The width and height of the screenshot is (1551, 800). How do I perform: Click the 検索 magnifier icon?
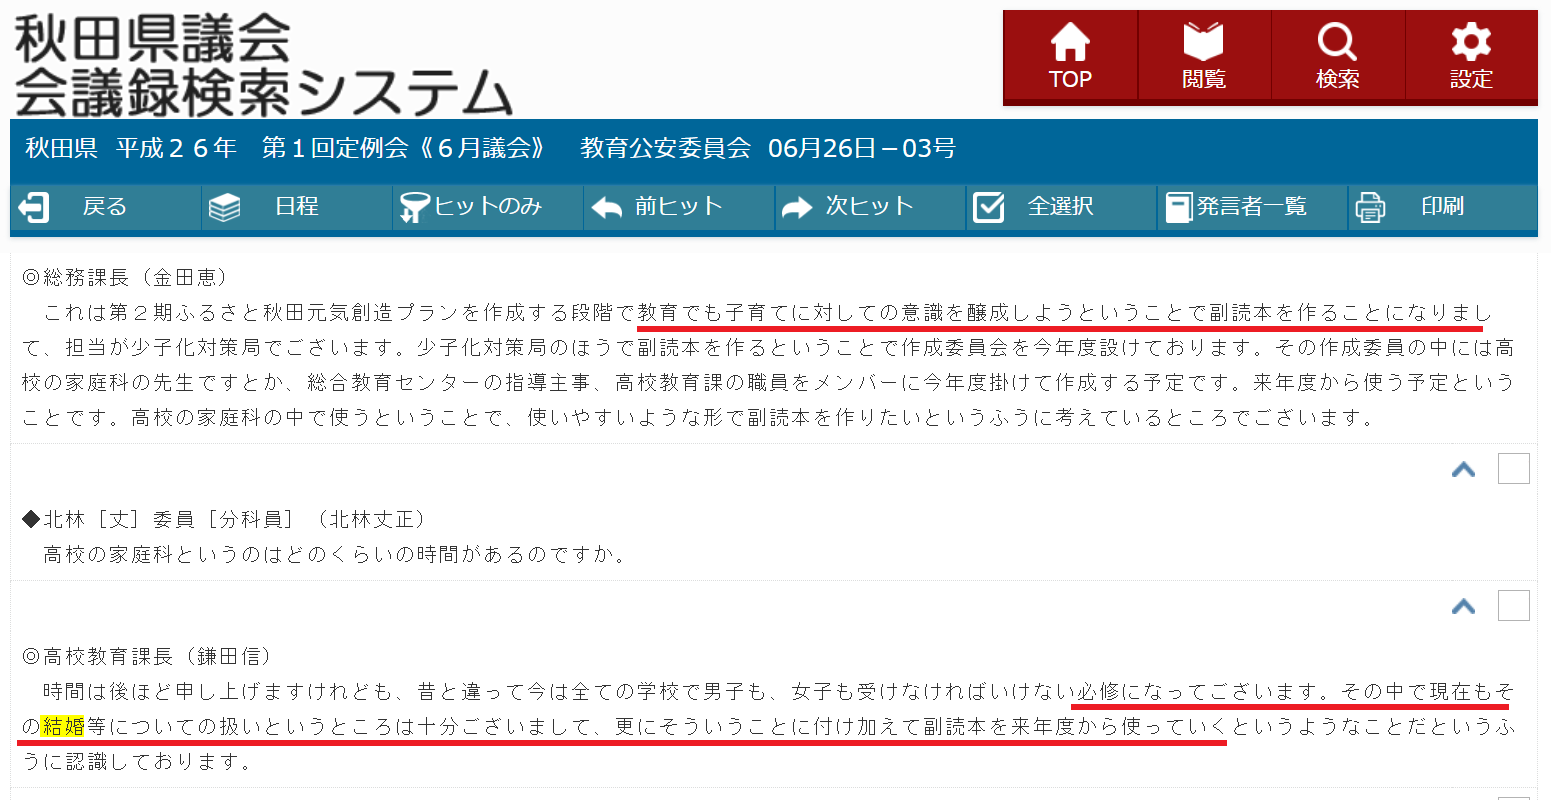pos(1337,57)
